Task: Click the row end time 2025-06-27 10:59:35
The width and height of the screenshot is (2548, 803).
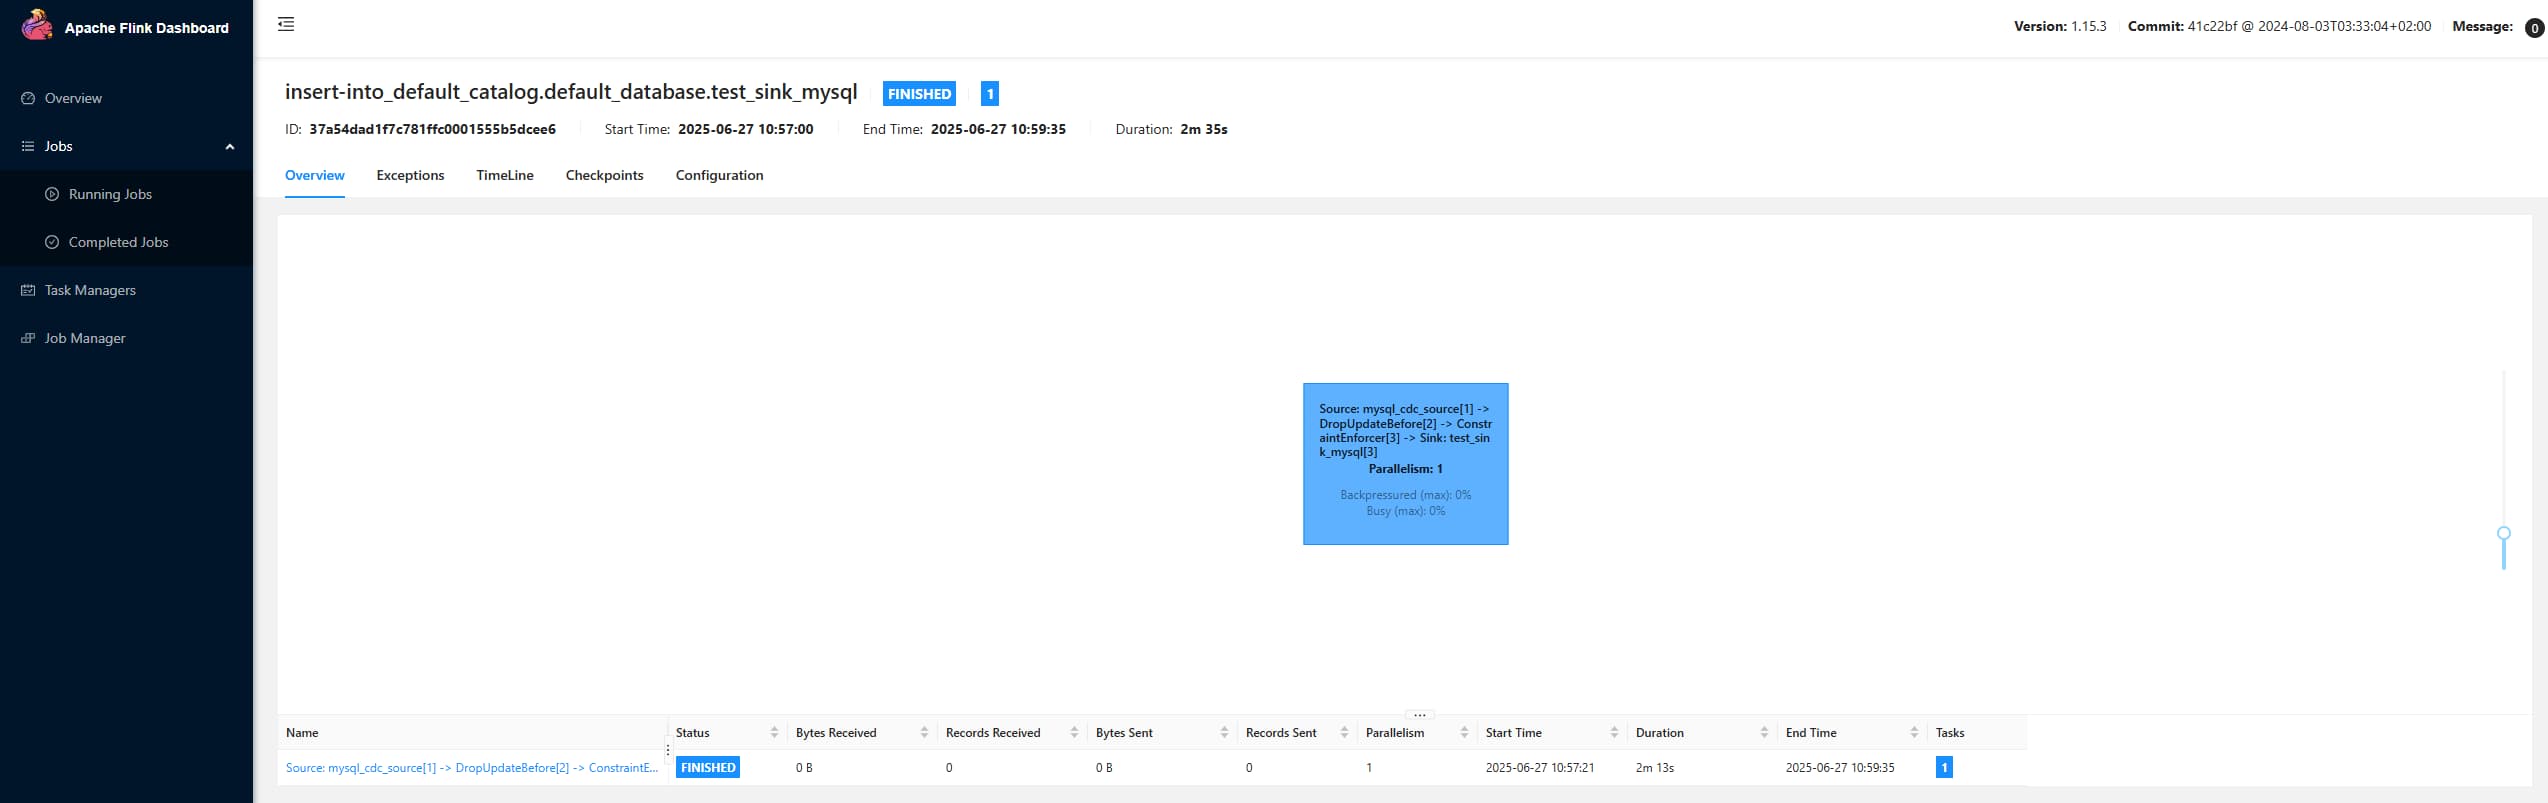Action: point(1839,768)
